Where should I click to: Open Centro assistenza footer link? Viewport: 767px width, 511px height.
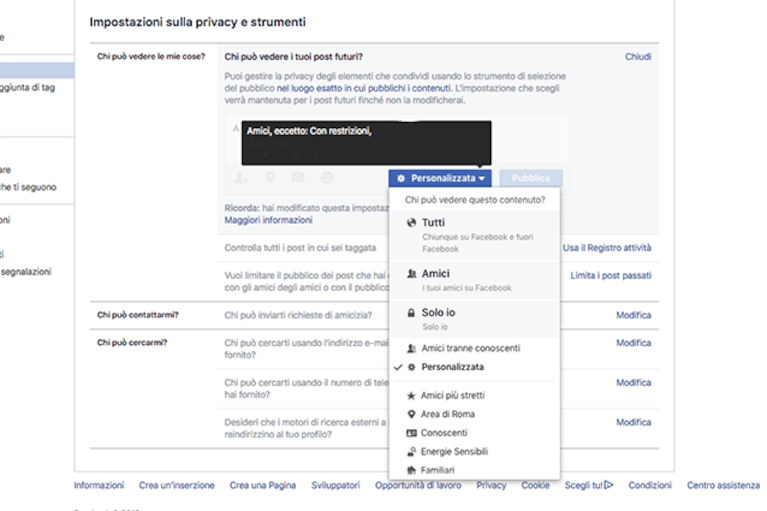723,485
